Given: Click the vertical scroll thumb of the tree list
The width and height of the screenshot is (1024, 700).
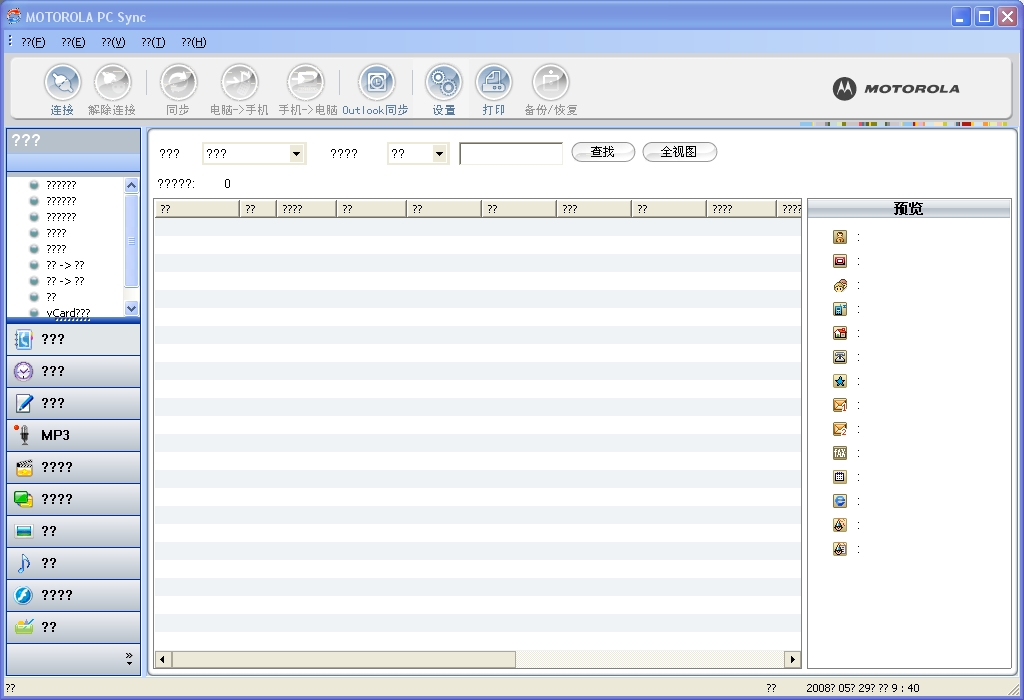Looking at the screenshot, I should [x=131, y=240].
